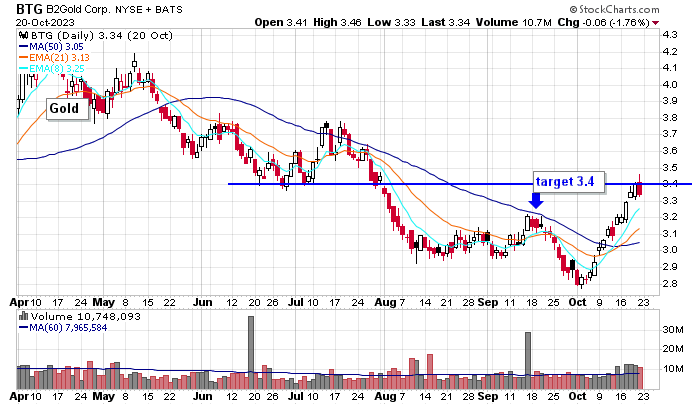The height and width of the screenshot is (405, 700).
Task: Click the Last 3.34 value
Action: [x=445, y=22]
